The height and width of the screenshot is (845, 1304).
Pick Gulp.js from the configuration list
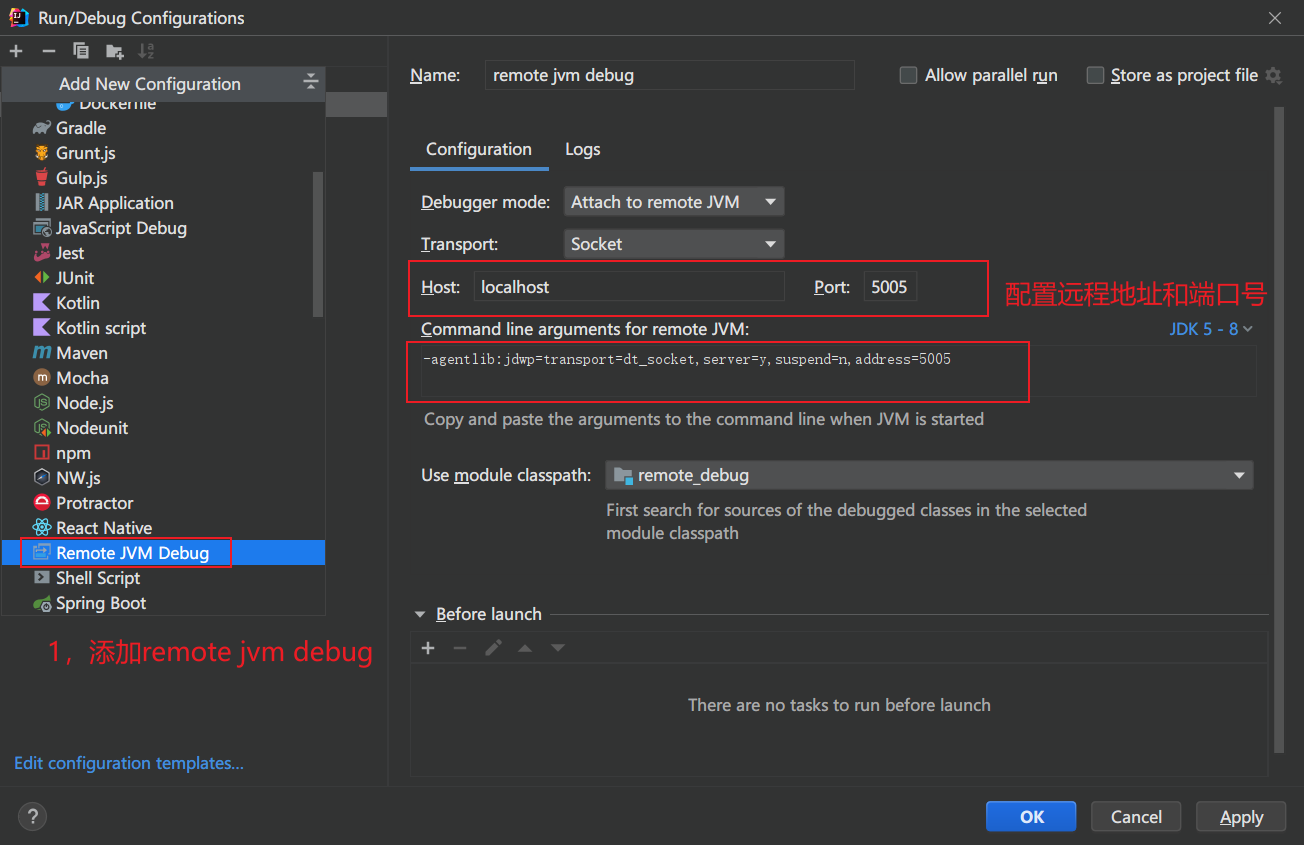coord(163,178)
